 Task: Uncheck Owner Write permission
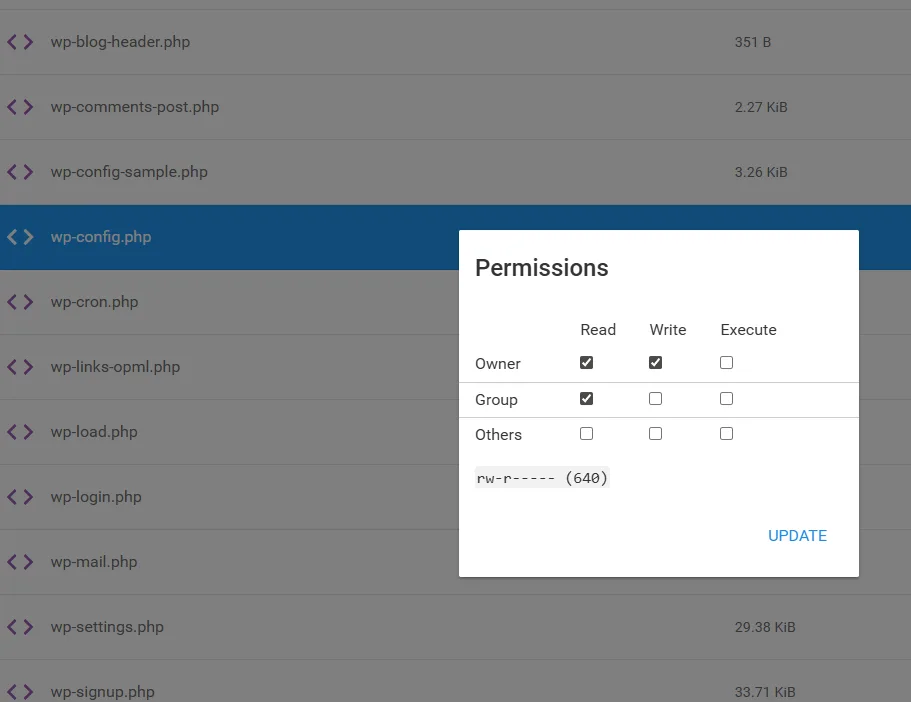pos(655,363)
